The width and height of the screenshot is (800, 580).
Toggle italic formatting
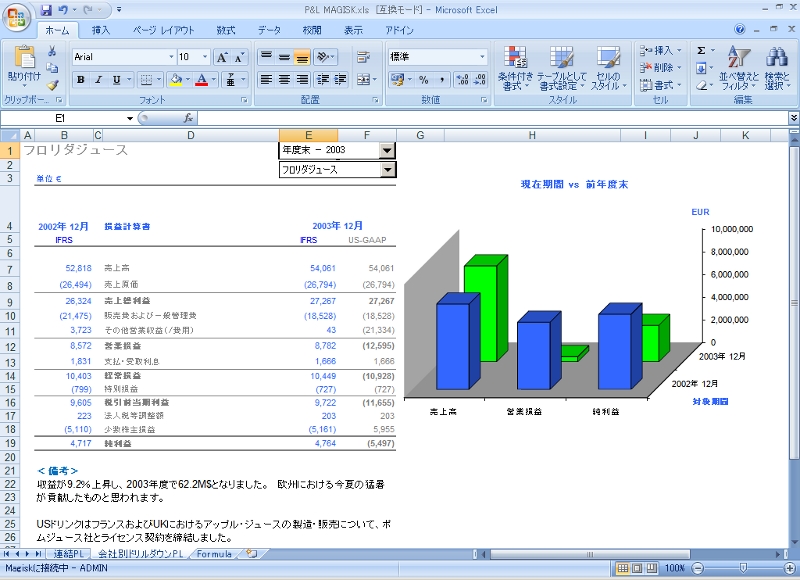coord(98,79)
